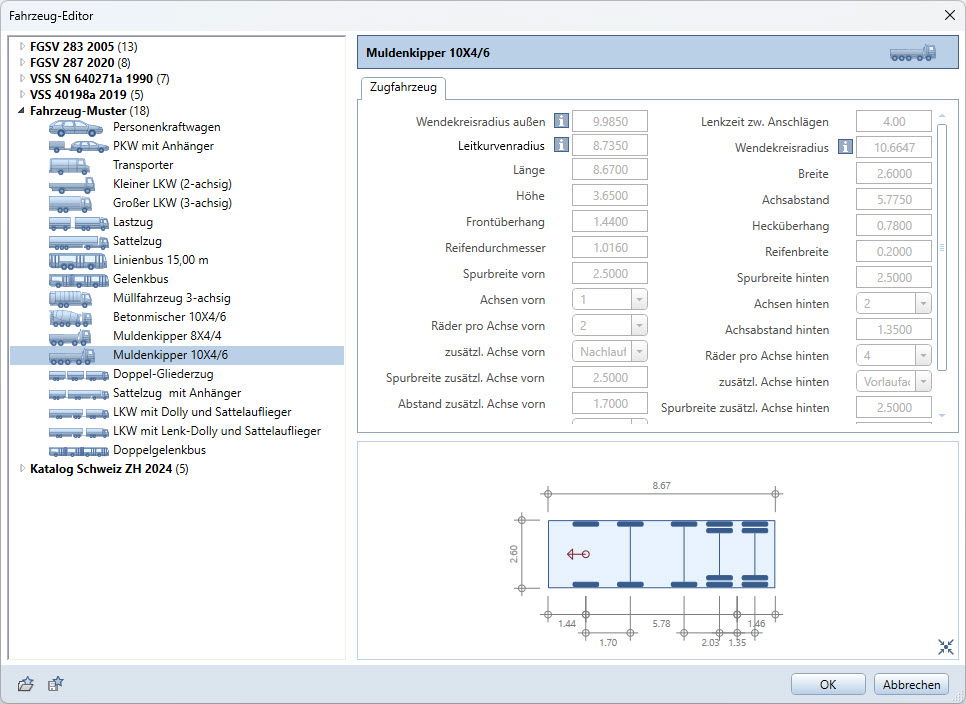
Task: Click the Reifenbreite field 0.2000
Action: 894,251
